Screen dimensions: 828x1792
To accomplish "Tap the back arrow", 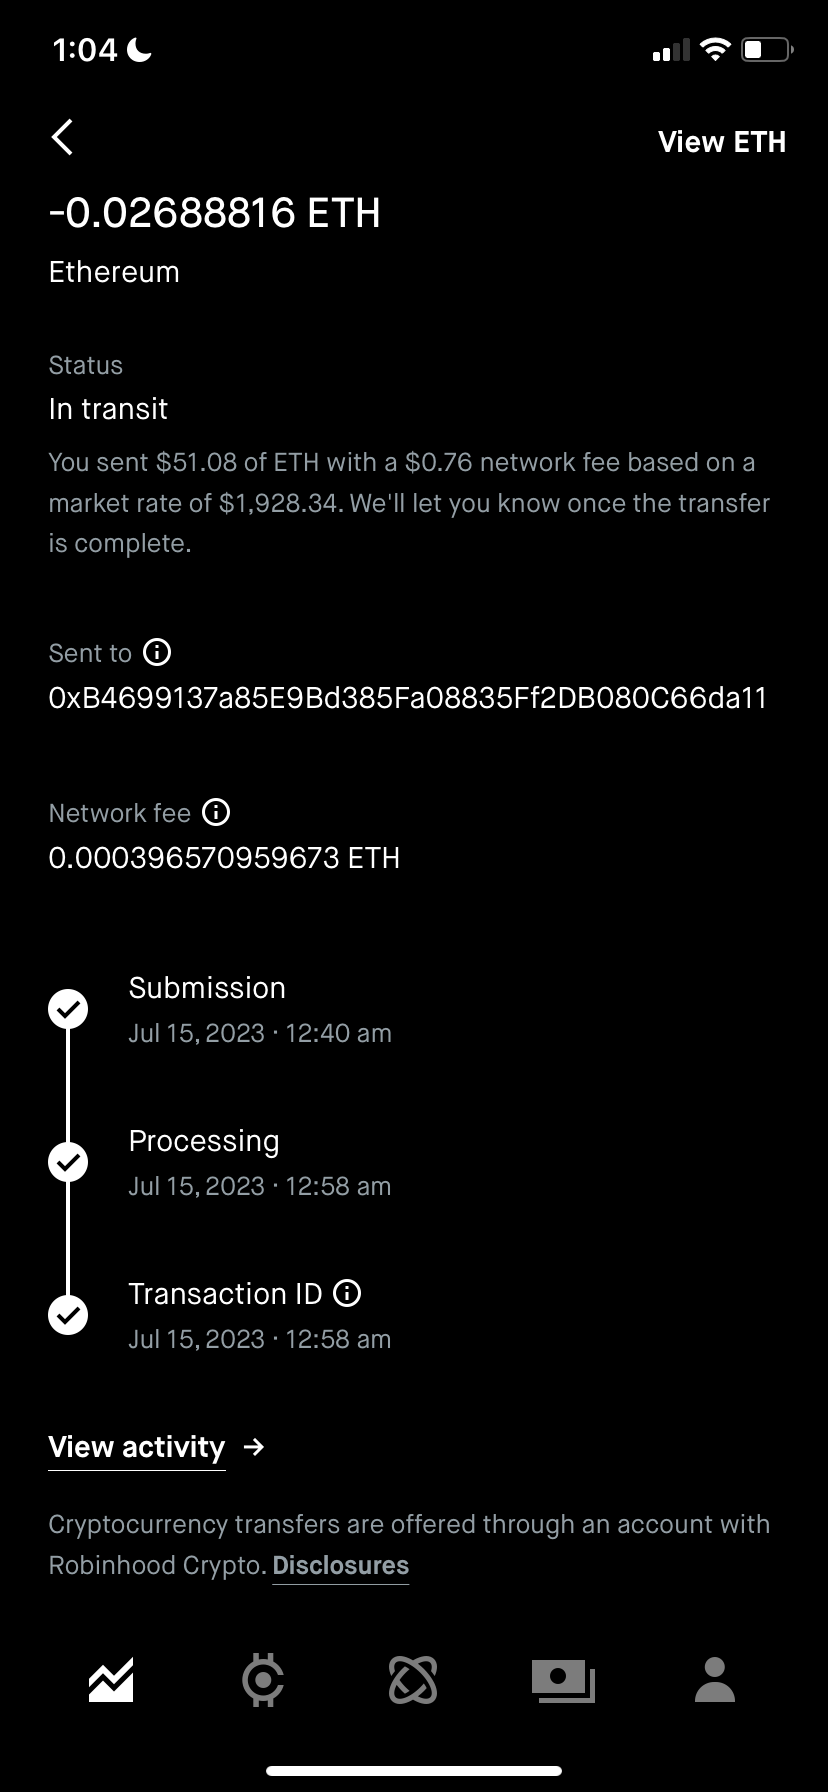I will [62, 138].
